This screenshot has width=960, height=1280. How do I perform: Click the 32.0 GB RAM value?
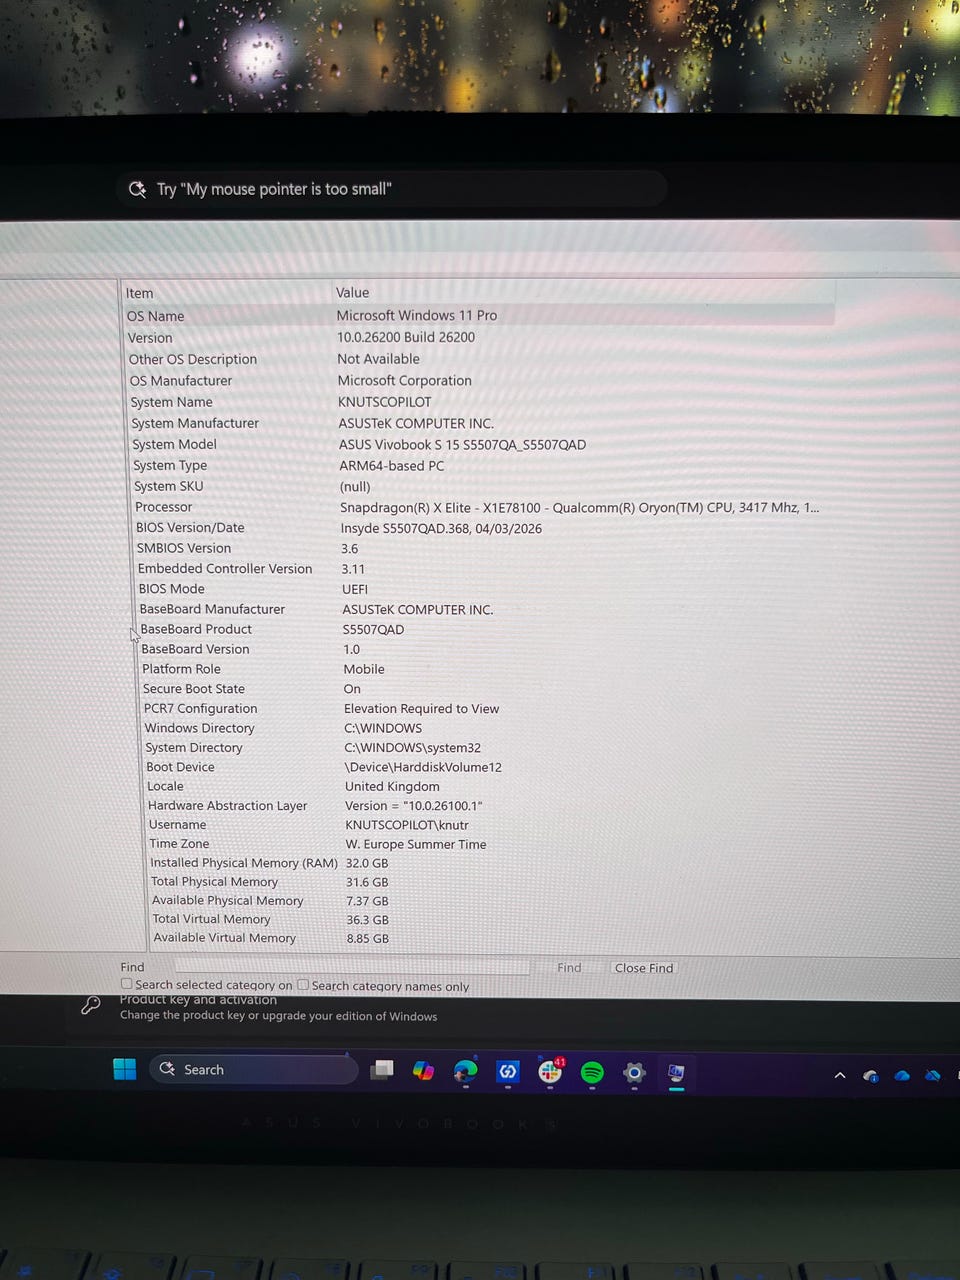pyautogui.click(x=367, y=863)
